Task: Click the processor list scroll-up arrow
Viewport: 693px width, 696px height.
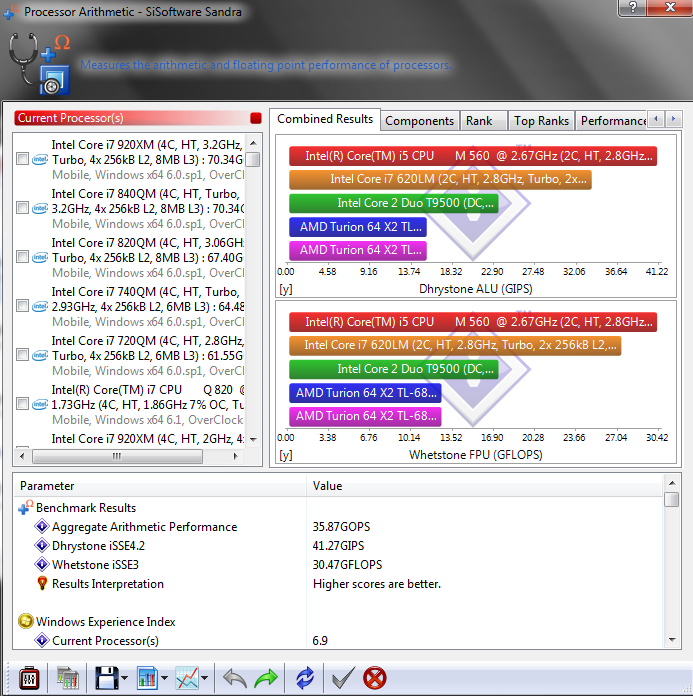Action: (253, 143)
